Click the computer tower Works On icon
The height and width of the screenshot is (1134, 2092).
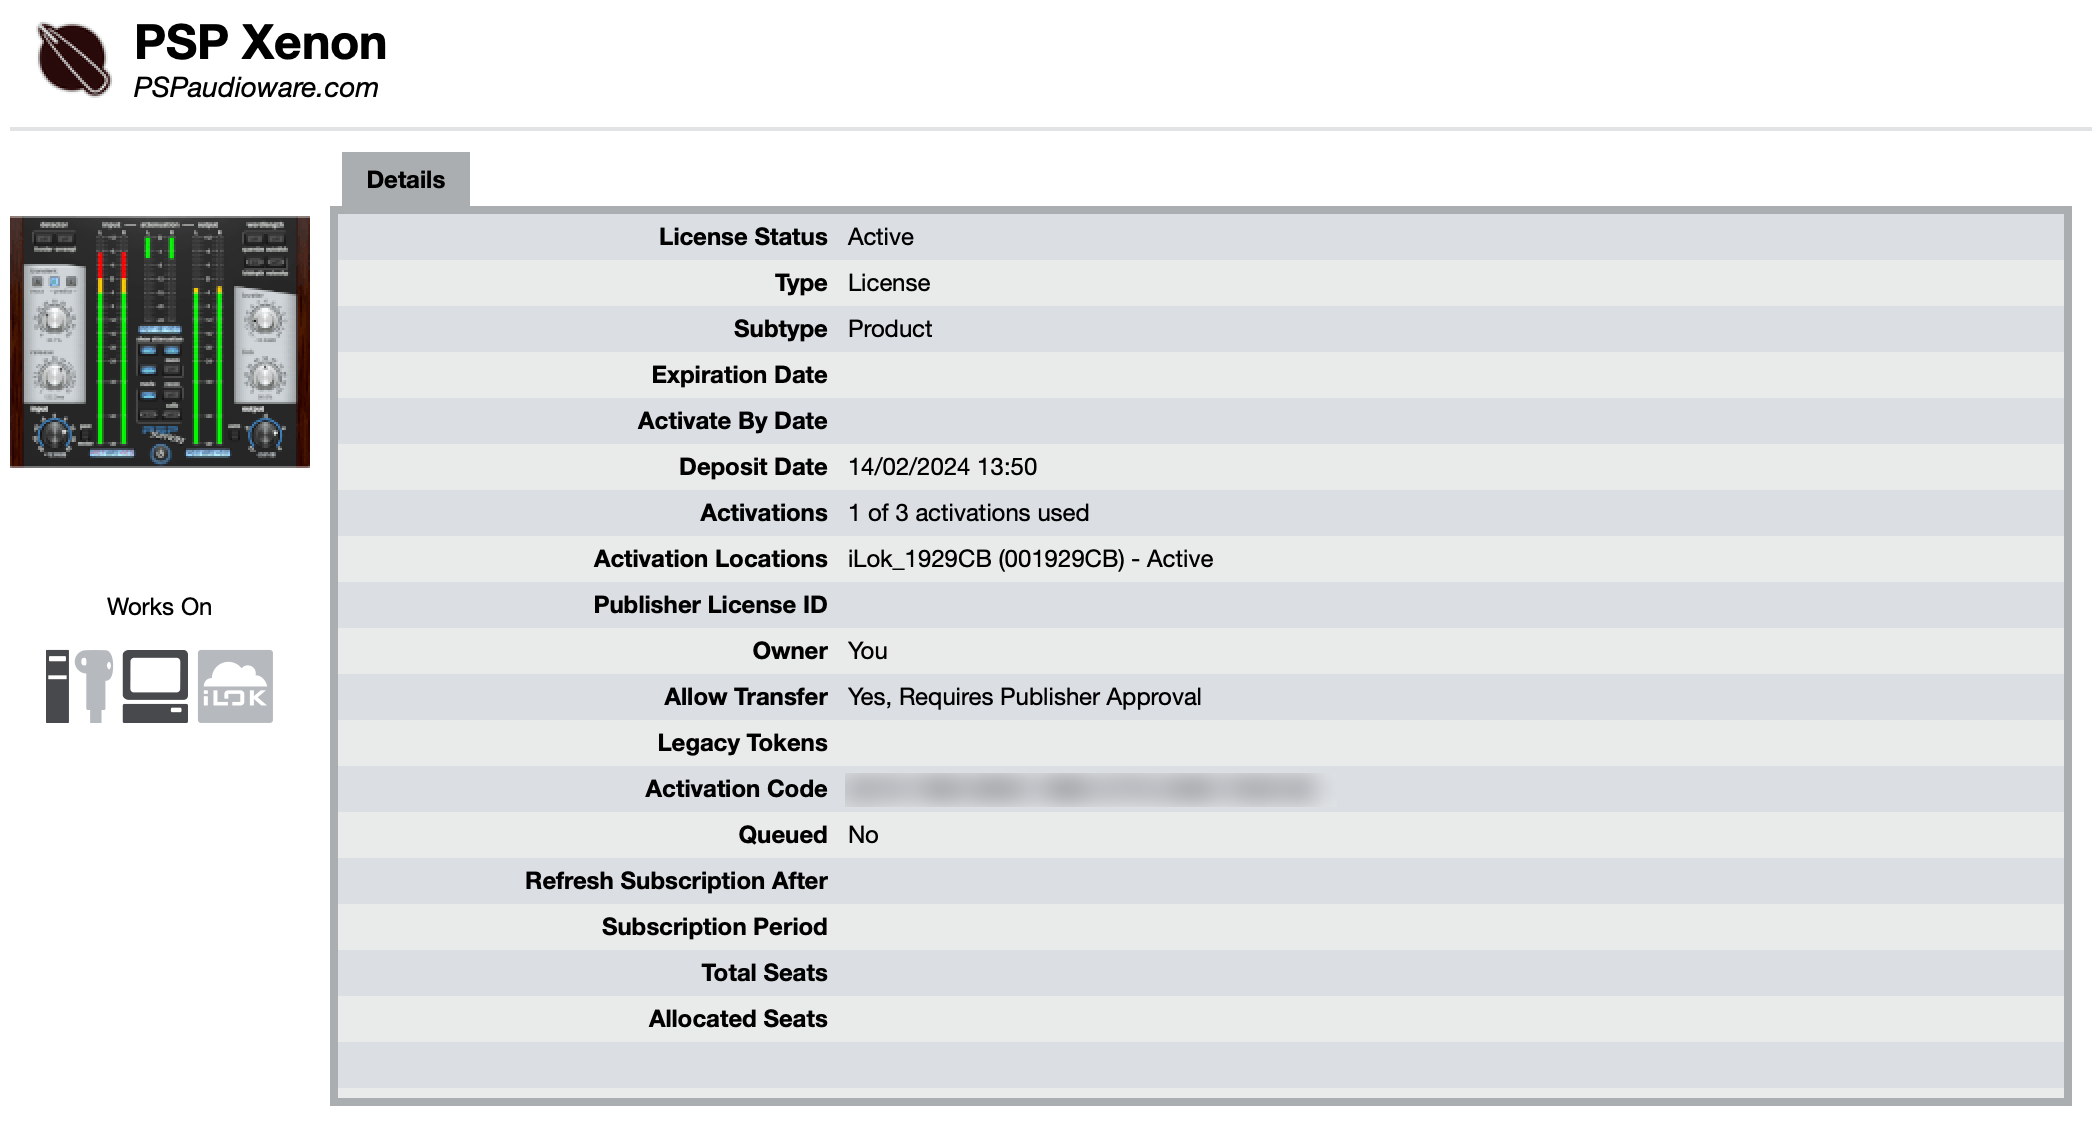pos(57,686)
